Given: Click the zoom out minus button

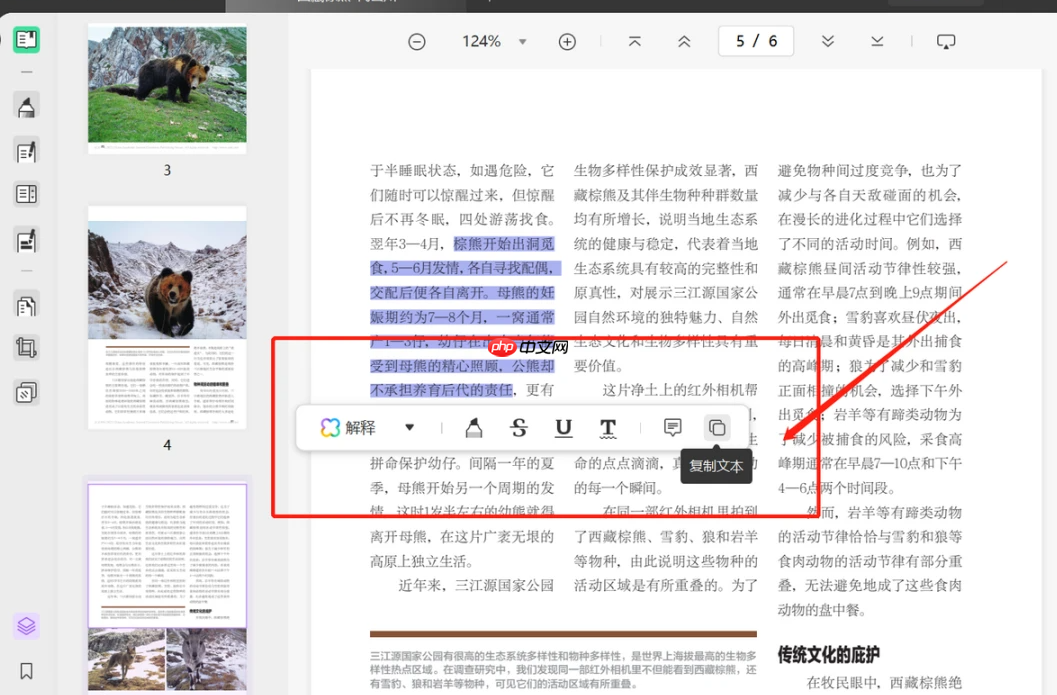Looking at the screenshot, I should tap(417, 41).
